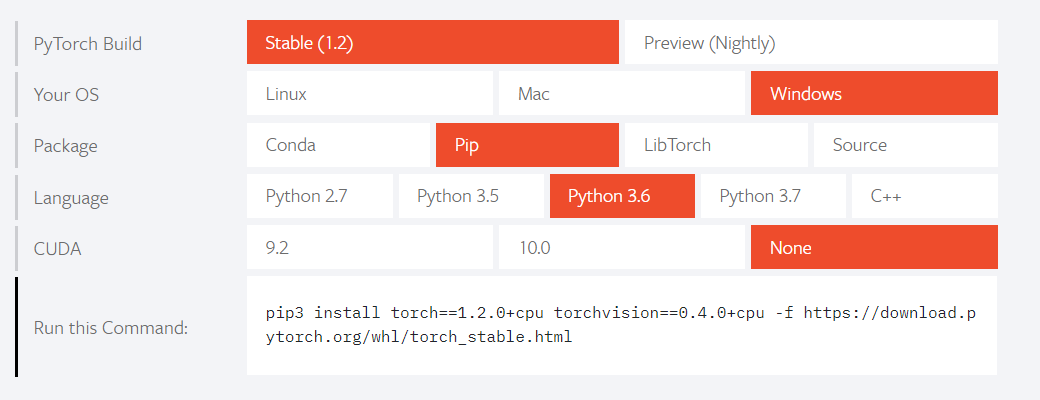Screen dimensions: 1040x400
Task: Click the pip3 install command text
Action: coord(620,325)
